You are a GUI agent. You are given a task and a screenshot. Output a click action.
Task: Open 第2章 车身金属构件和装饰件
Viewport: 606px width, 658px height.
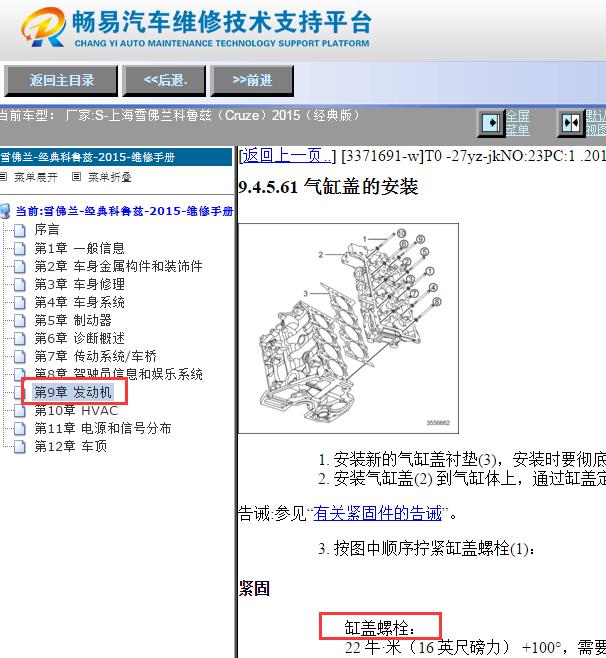(118, 266)
